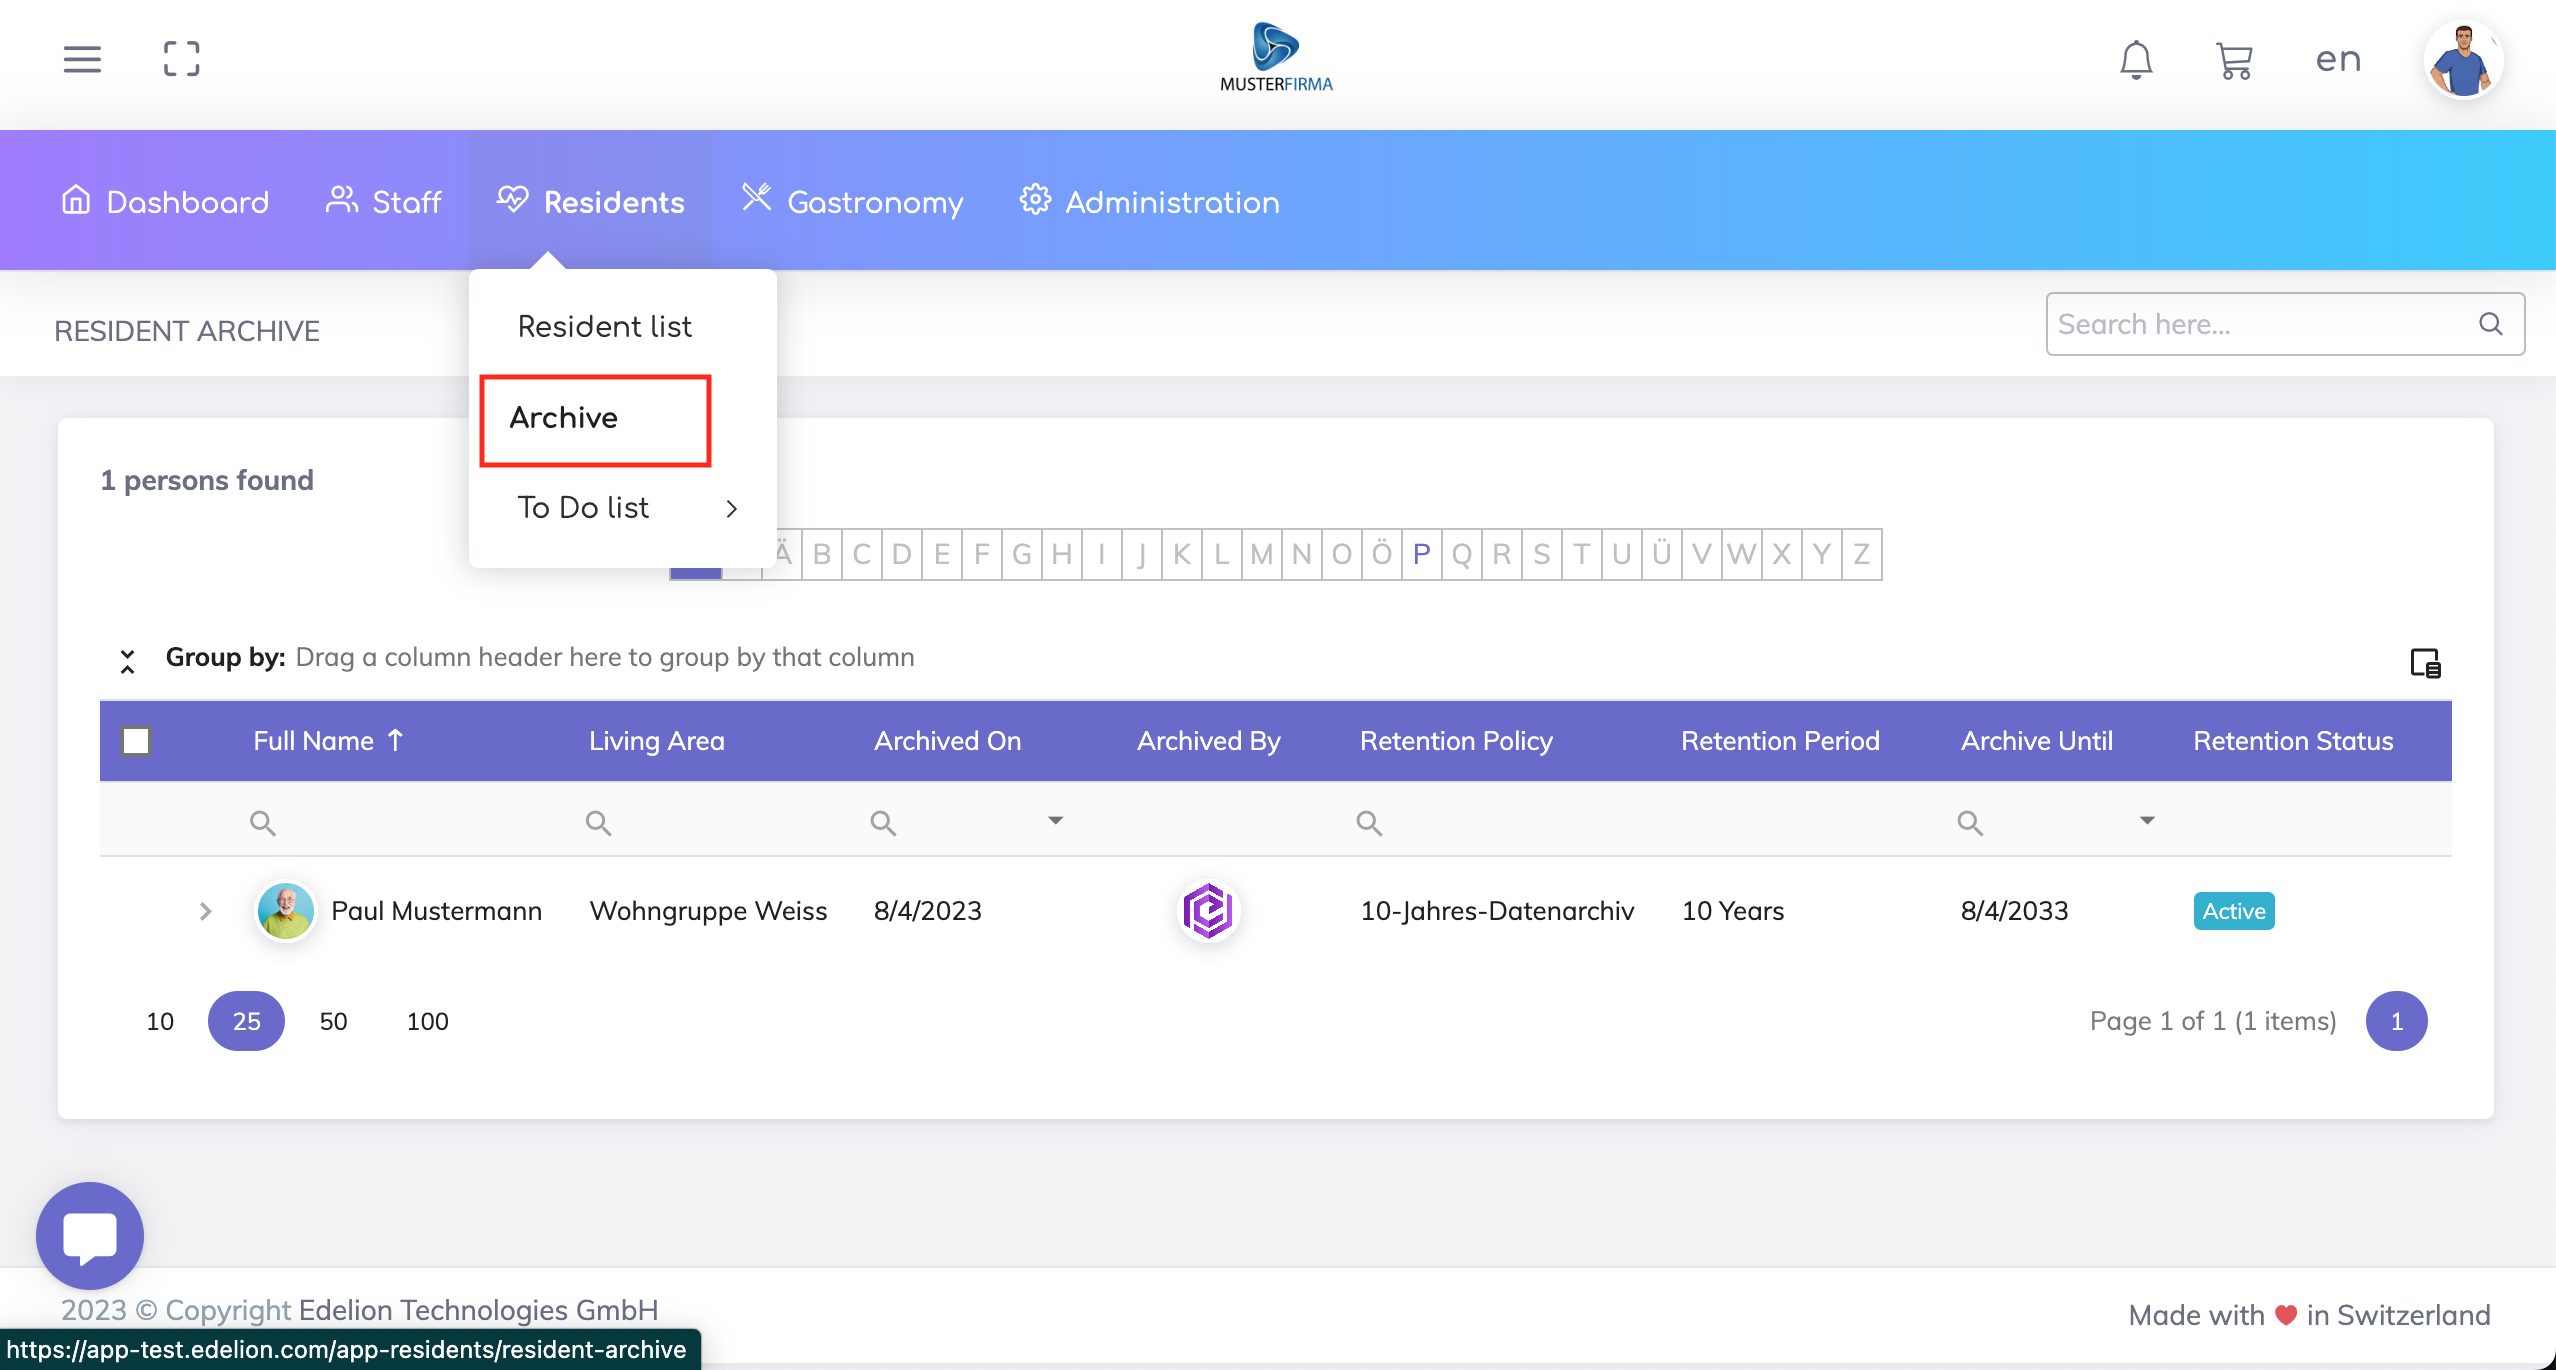
Task: Click the Archived By user avatar
Action: coord(1208,911)
